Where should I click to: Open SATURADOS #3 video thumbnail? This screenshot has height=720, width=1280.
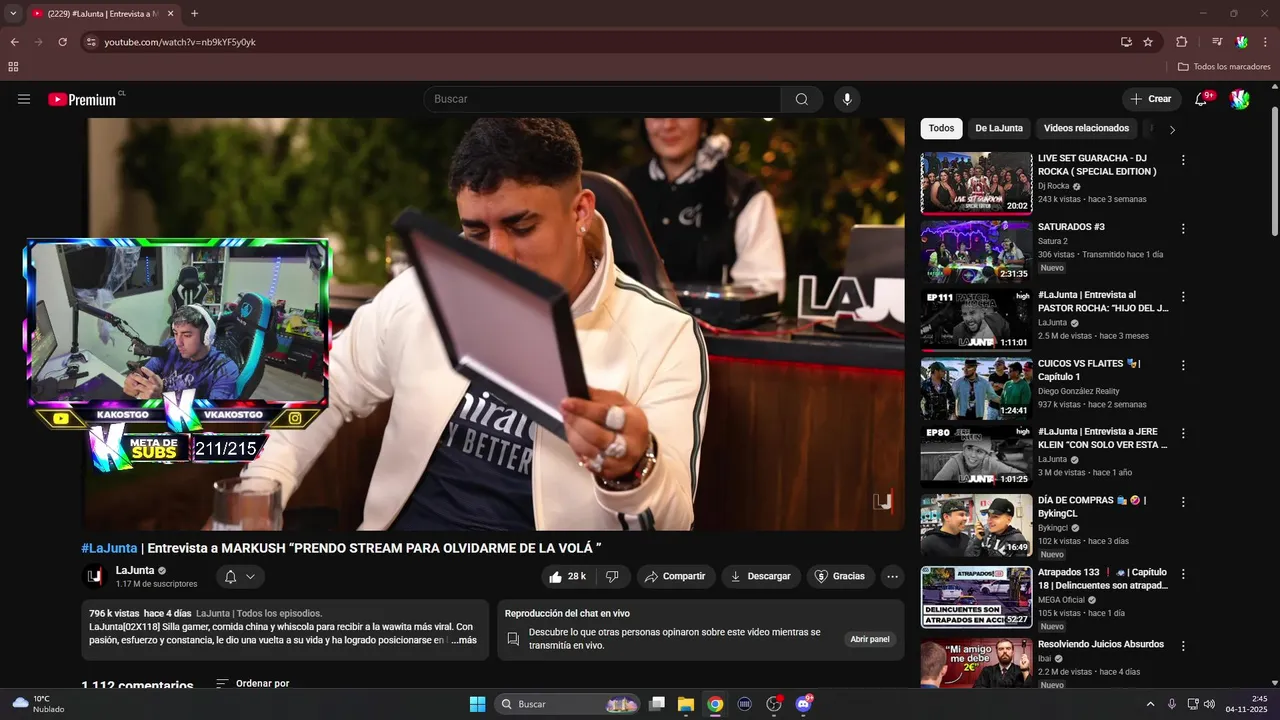click(976, 251)
